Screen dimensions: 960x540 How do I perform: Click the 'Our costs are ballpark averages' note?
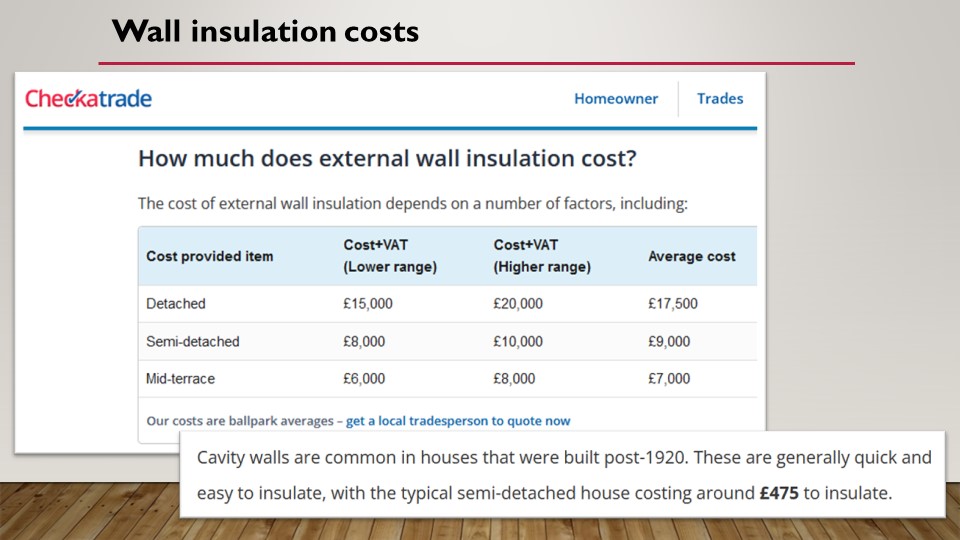pos(239,421)
